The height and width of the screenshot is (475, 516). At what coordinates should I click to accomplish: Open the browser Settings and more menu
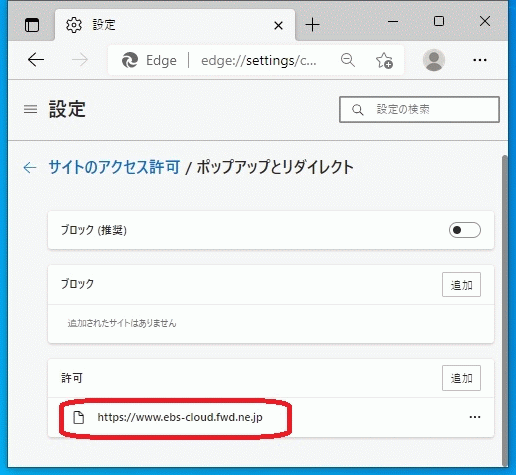[480, 60]
